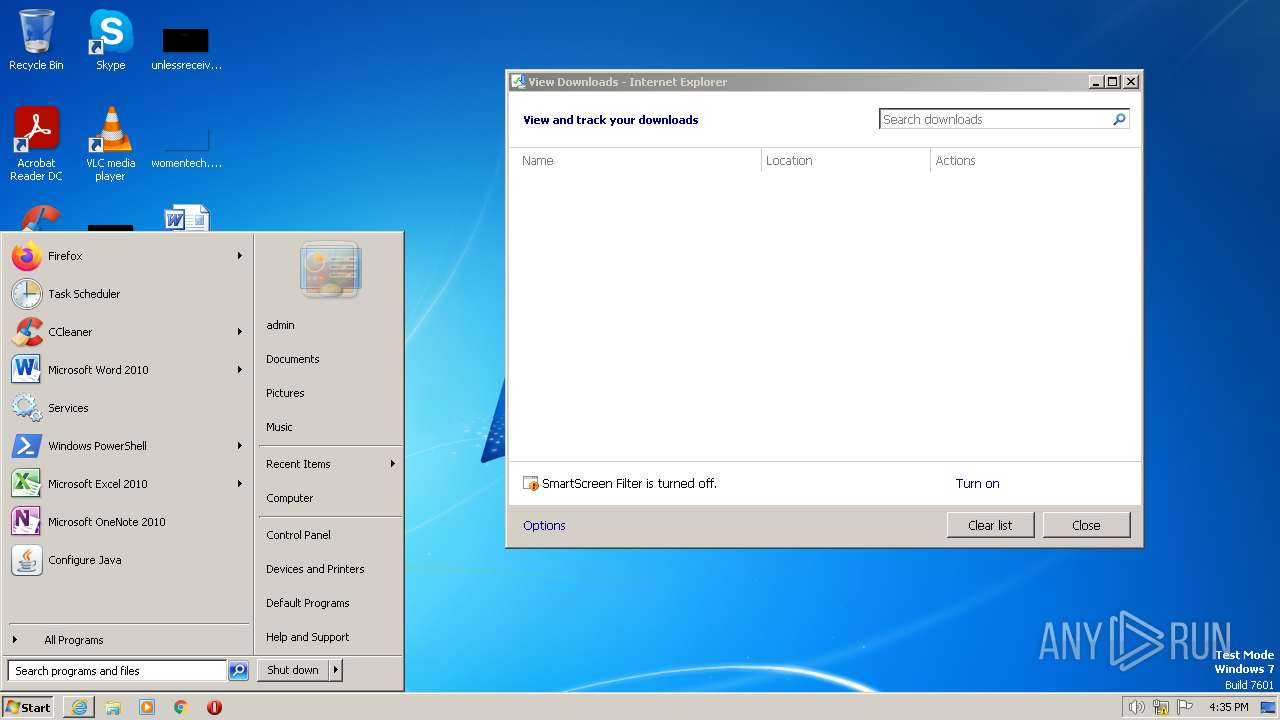Open CCleaner from the Start menu
This screenshot has height=720, width=1280.
point(128,332)
